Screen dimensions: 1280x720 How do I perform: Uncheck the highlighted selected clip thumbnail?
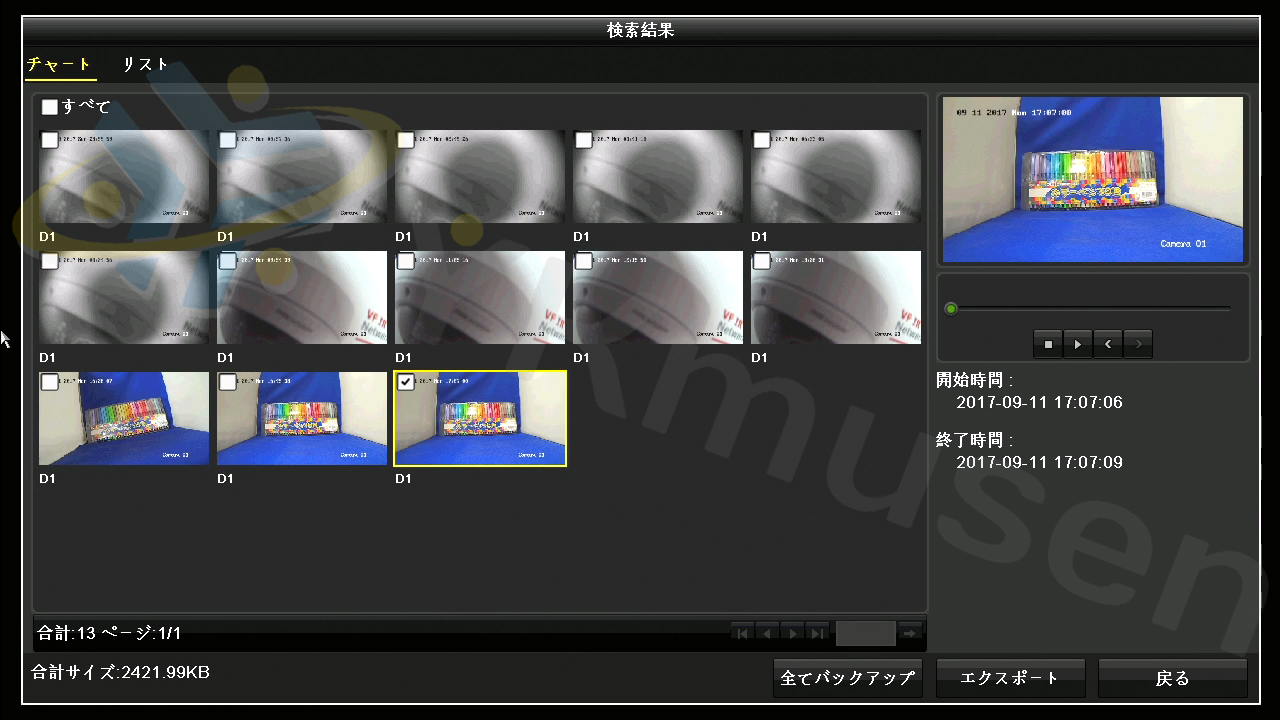pos(404,381)
